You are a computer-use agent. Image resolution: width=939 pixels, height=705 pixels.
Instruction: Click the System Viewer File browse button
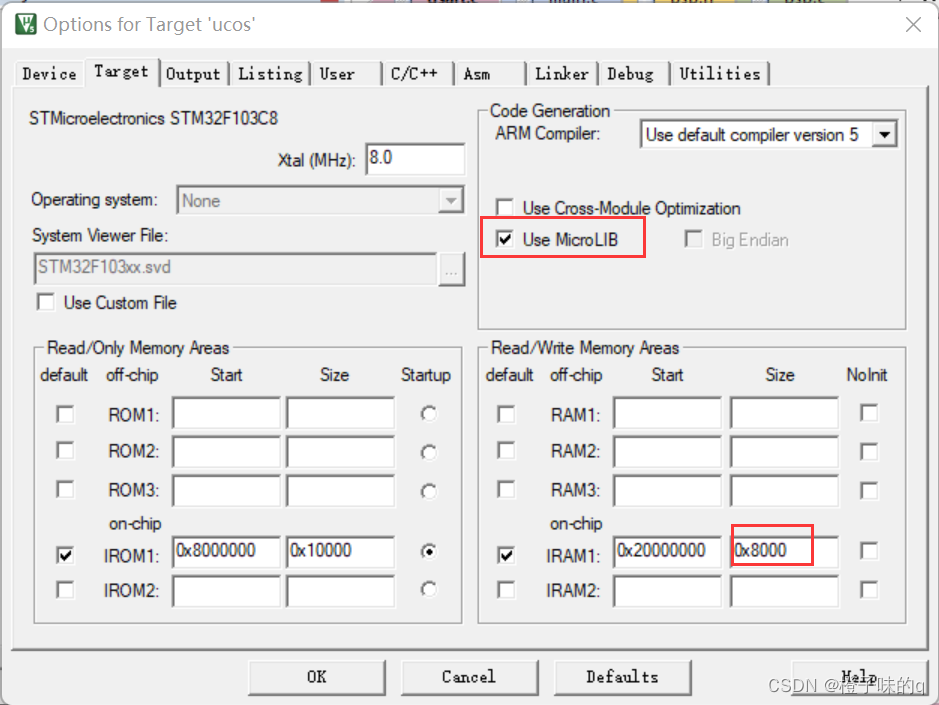pos(452,270)
